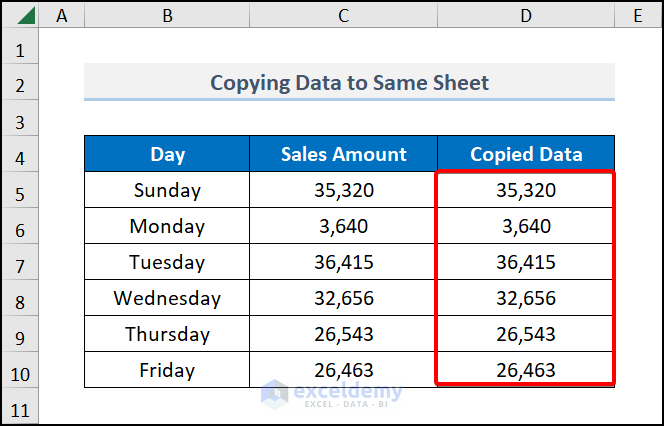664x426 pixels.
Task: Select column C header
Action: [343, 15]
